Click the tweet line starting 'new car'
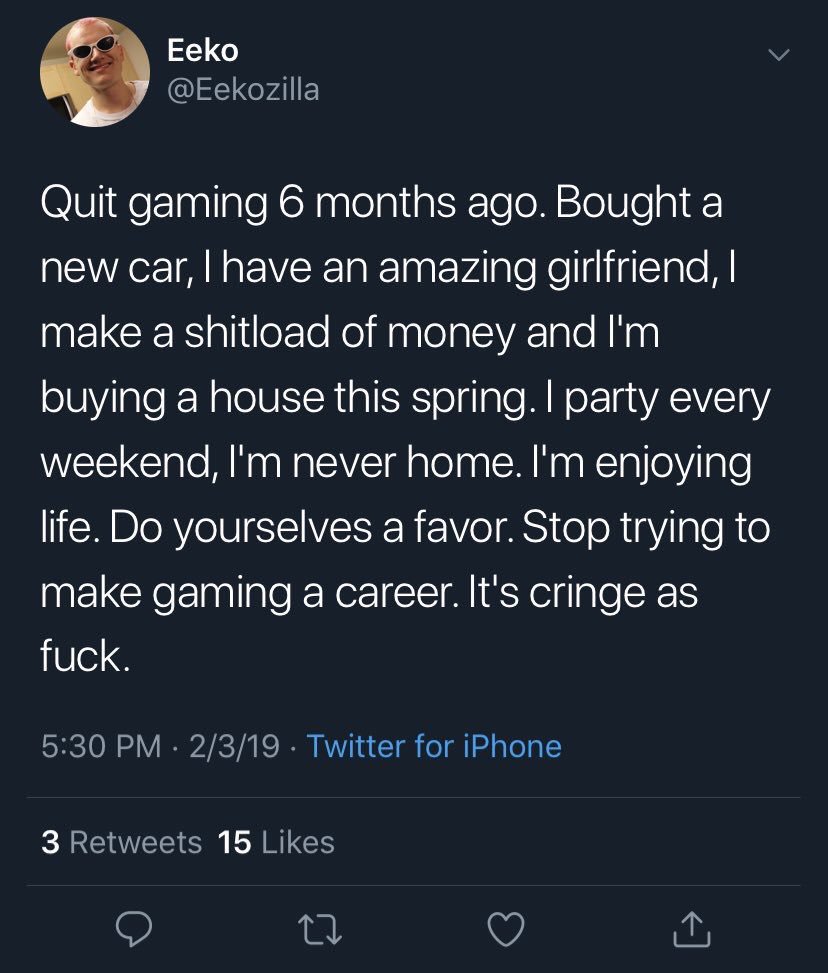Viewport: 828px width, 973px height. point(388,269)
